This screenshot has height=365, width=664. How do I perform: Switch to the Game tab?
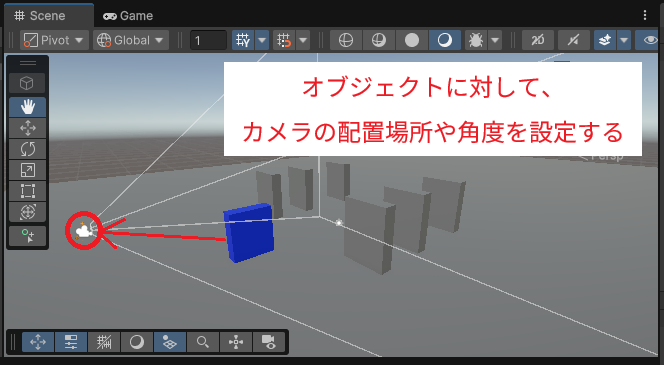pos(128,16)
